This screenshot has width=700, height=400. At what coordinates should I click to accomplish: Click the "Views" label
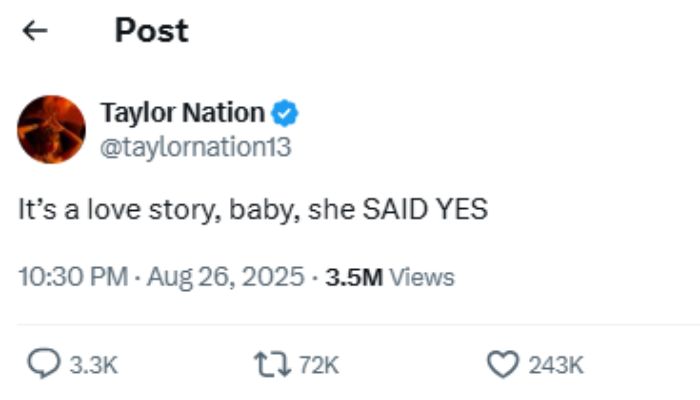click(x=421, y=276)
